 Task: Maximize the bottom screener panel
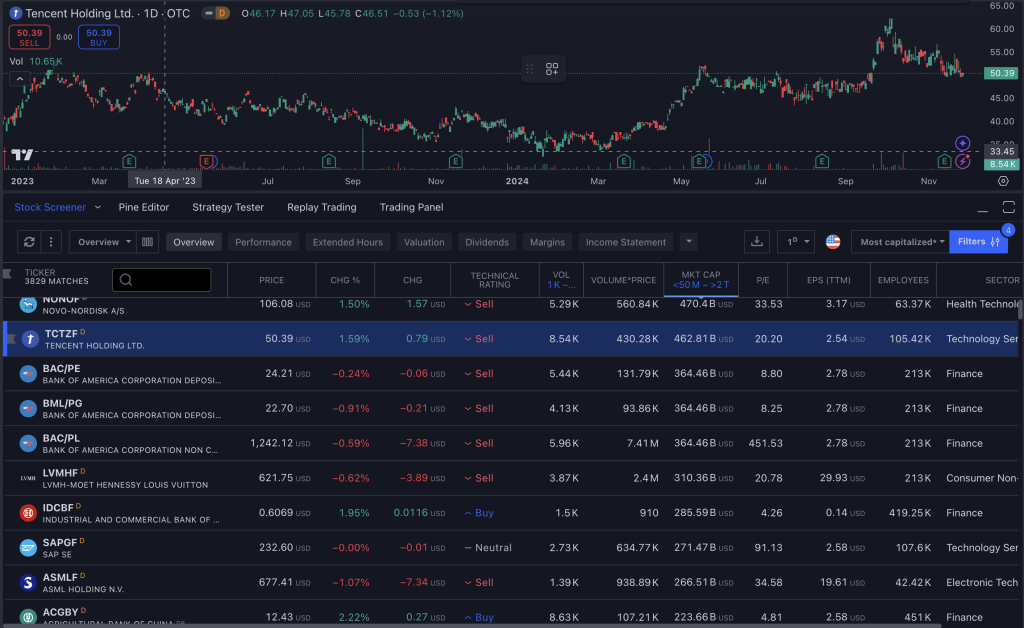1008,208
